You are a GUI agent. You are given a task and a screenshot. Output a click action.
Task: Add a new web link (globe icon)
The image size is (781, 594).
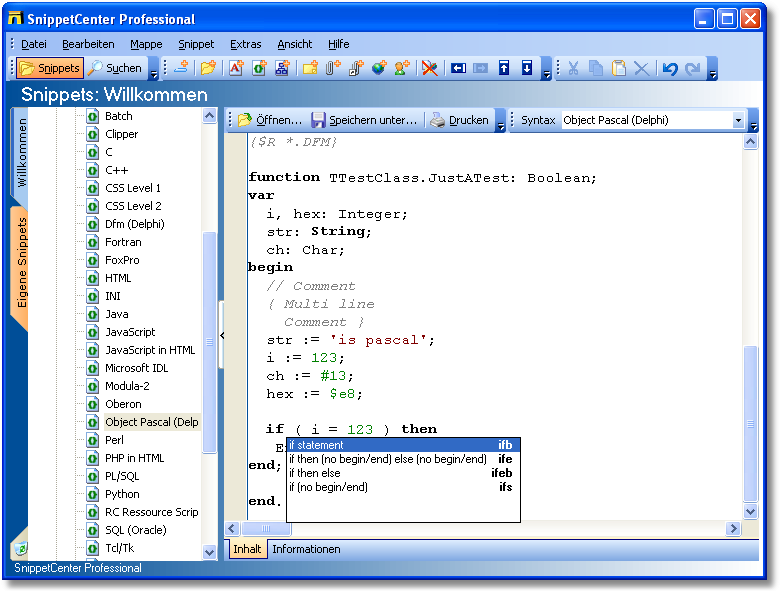tap(379, 68)
